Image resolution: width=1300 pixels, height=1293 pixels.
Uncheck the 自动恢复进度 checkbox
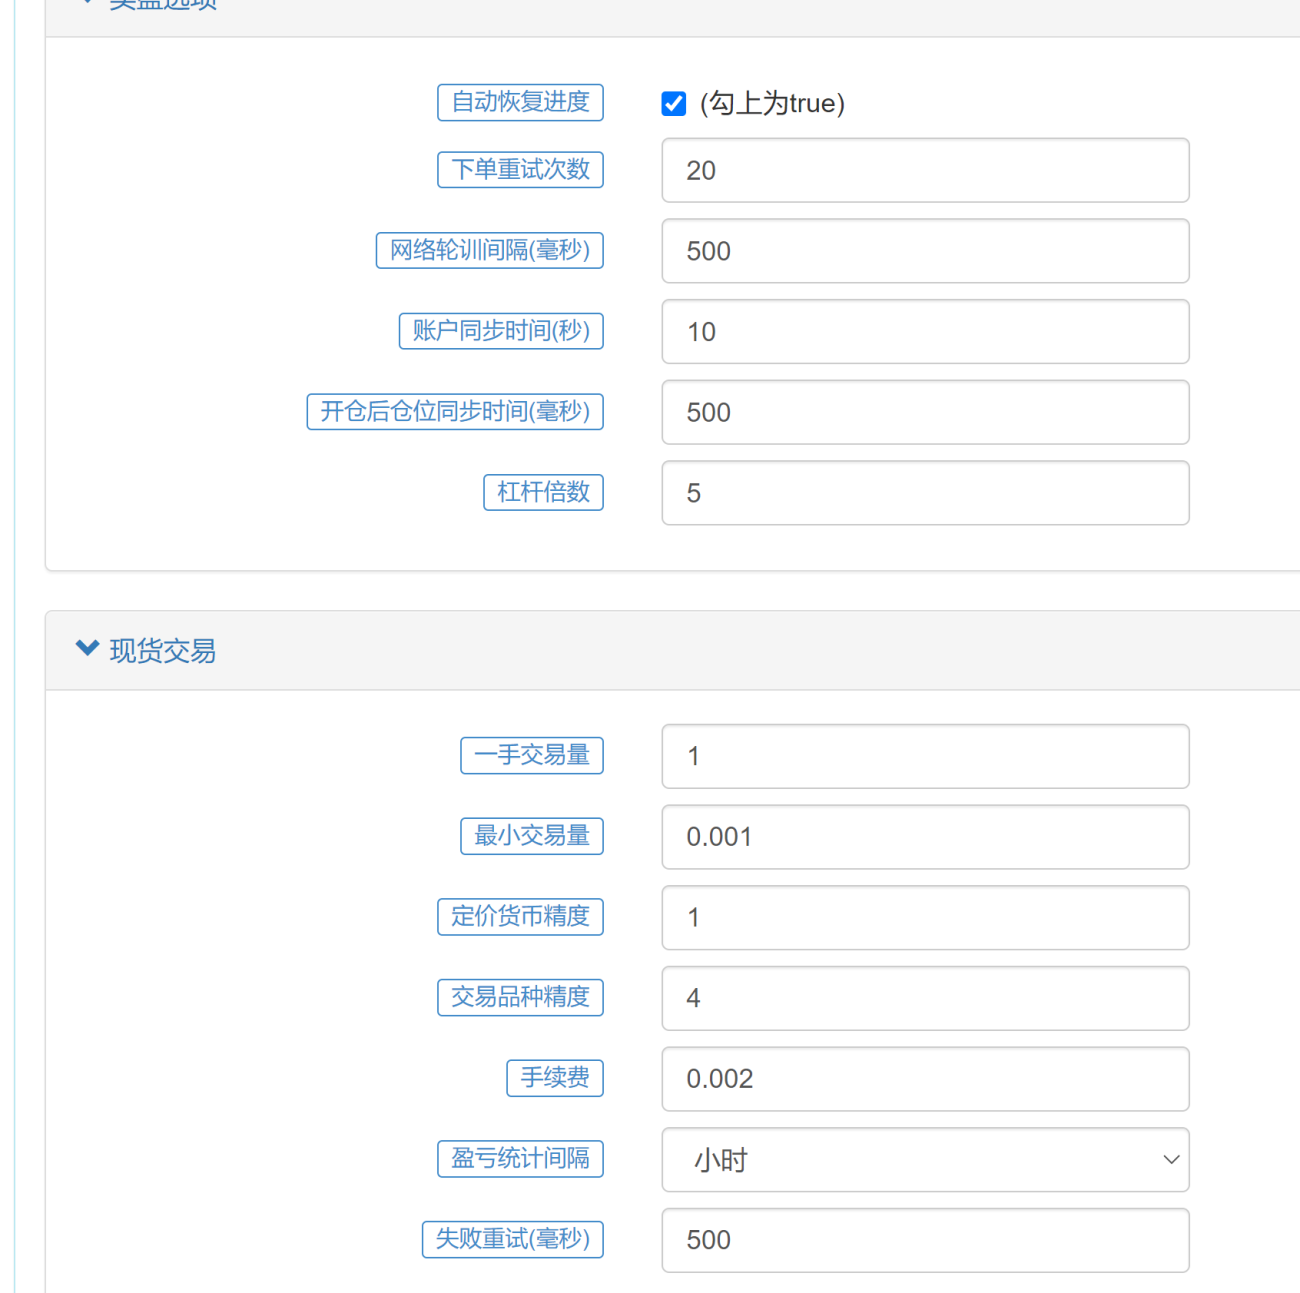tap(674, 103)
